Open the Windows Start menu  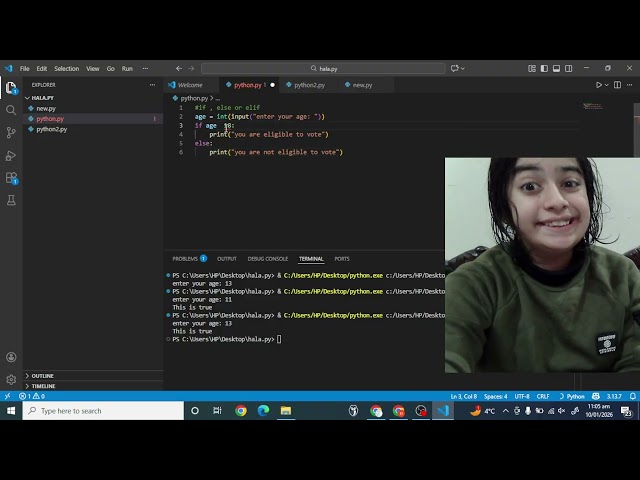pyautogui.click(x=11, y=411)
